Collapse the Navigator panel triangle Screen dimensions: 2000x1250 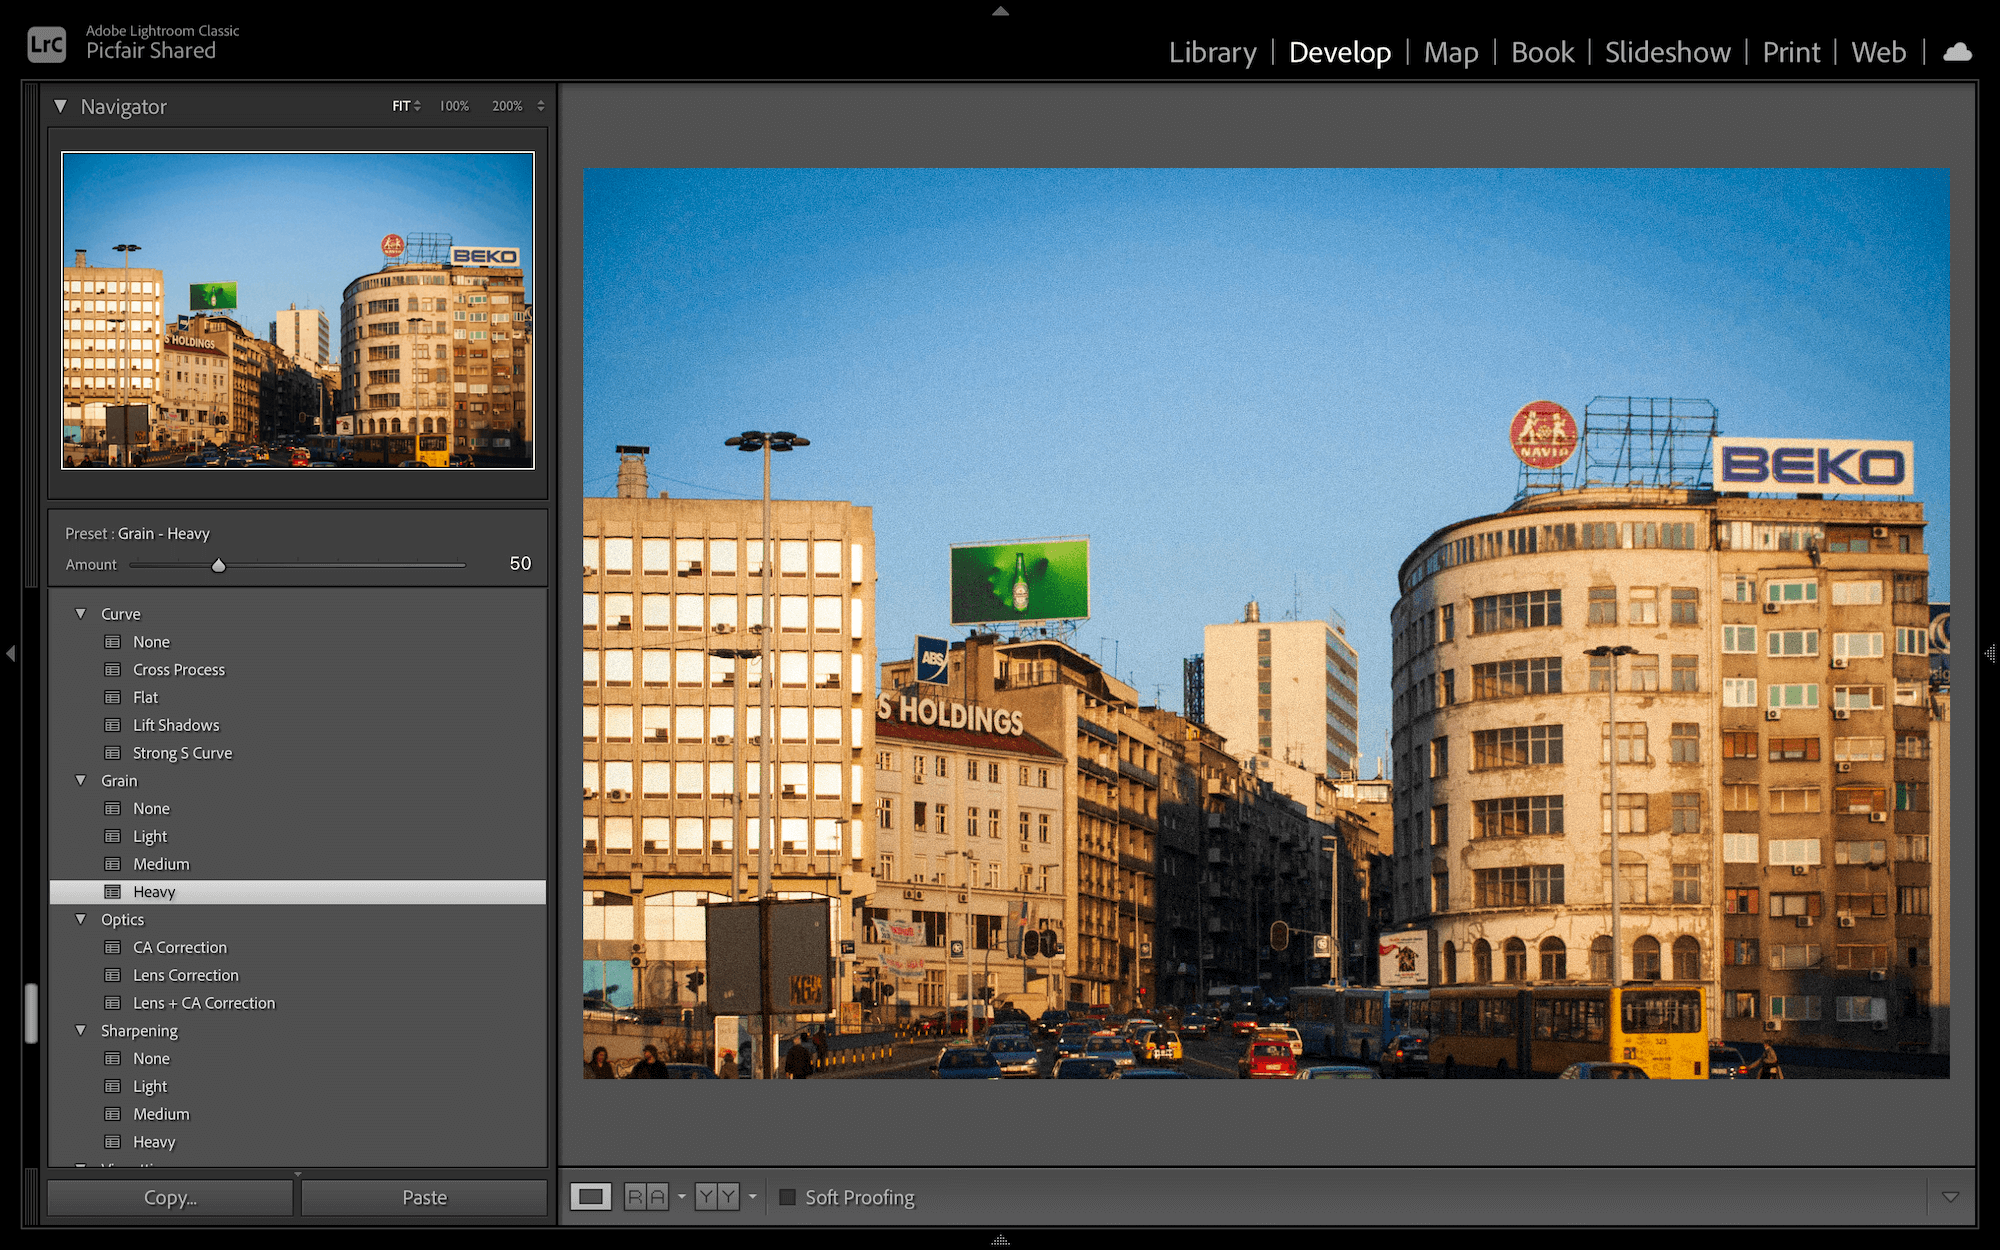coord(61,106)
